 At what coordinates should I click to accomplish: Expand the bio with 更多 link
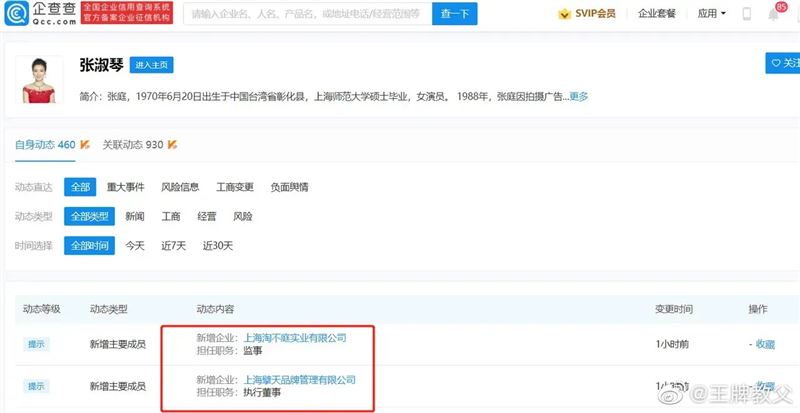(x=579, y=96)
